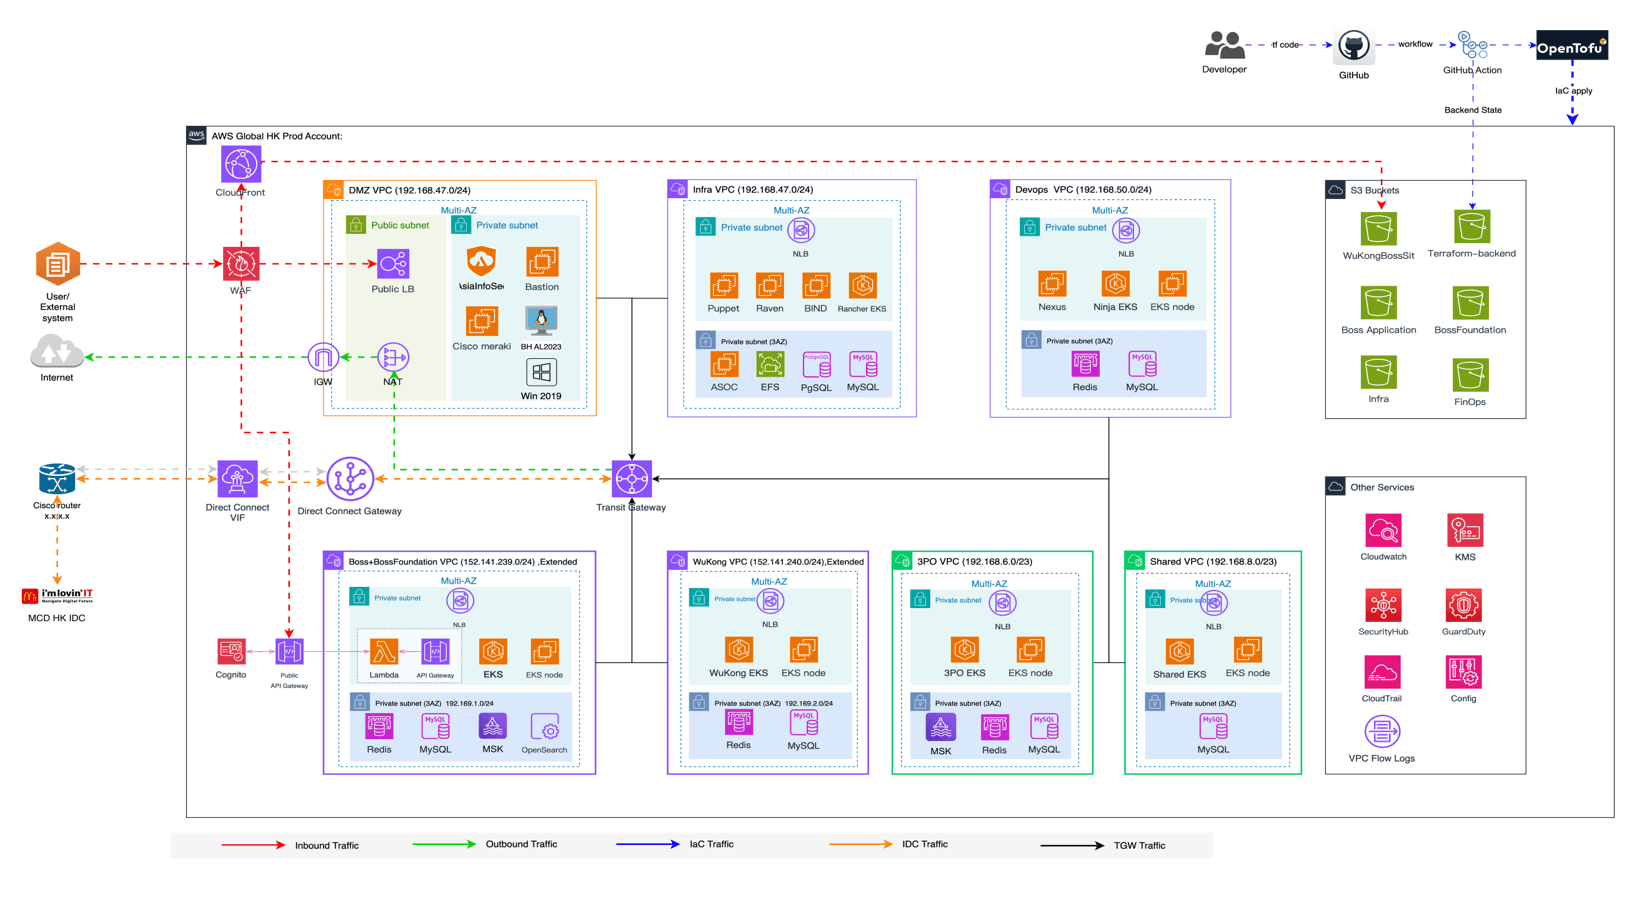Click the Lambda function icon
This screenshot has height=900, width=1632.
[x=384, y=652]
